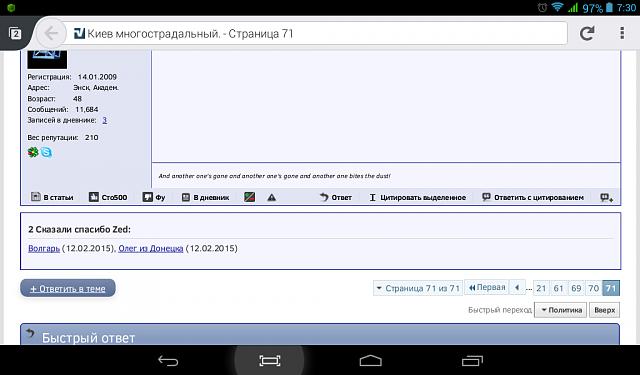Viewport: 640px width, 375px height.
Task: Click the Skype contact icon
Action: [x=47, y=152]
